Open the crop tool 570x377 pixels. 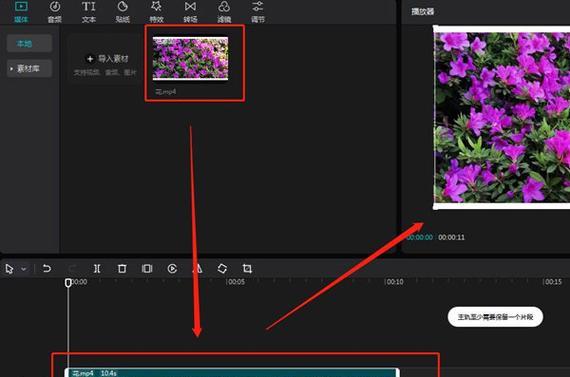pos(247,269)
